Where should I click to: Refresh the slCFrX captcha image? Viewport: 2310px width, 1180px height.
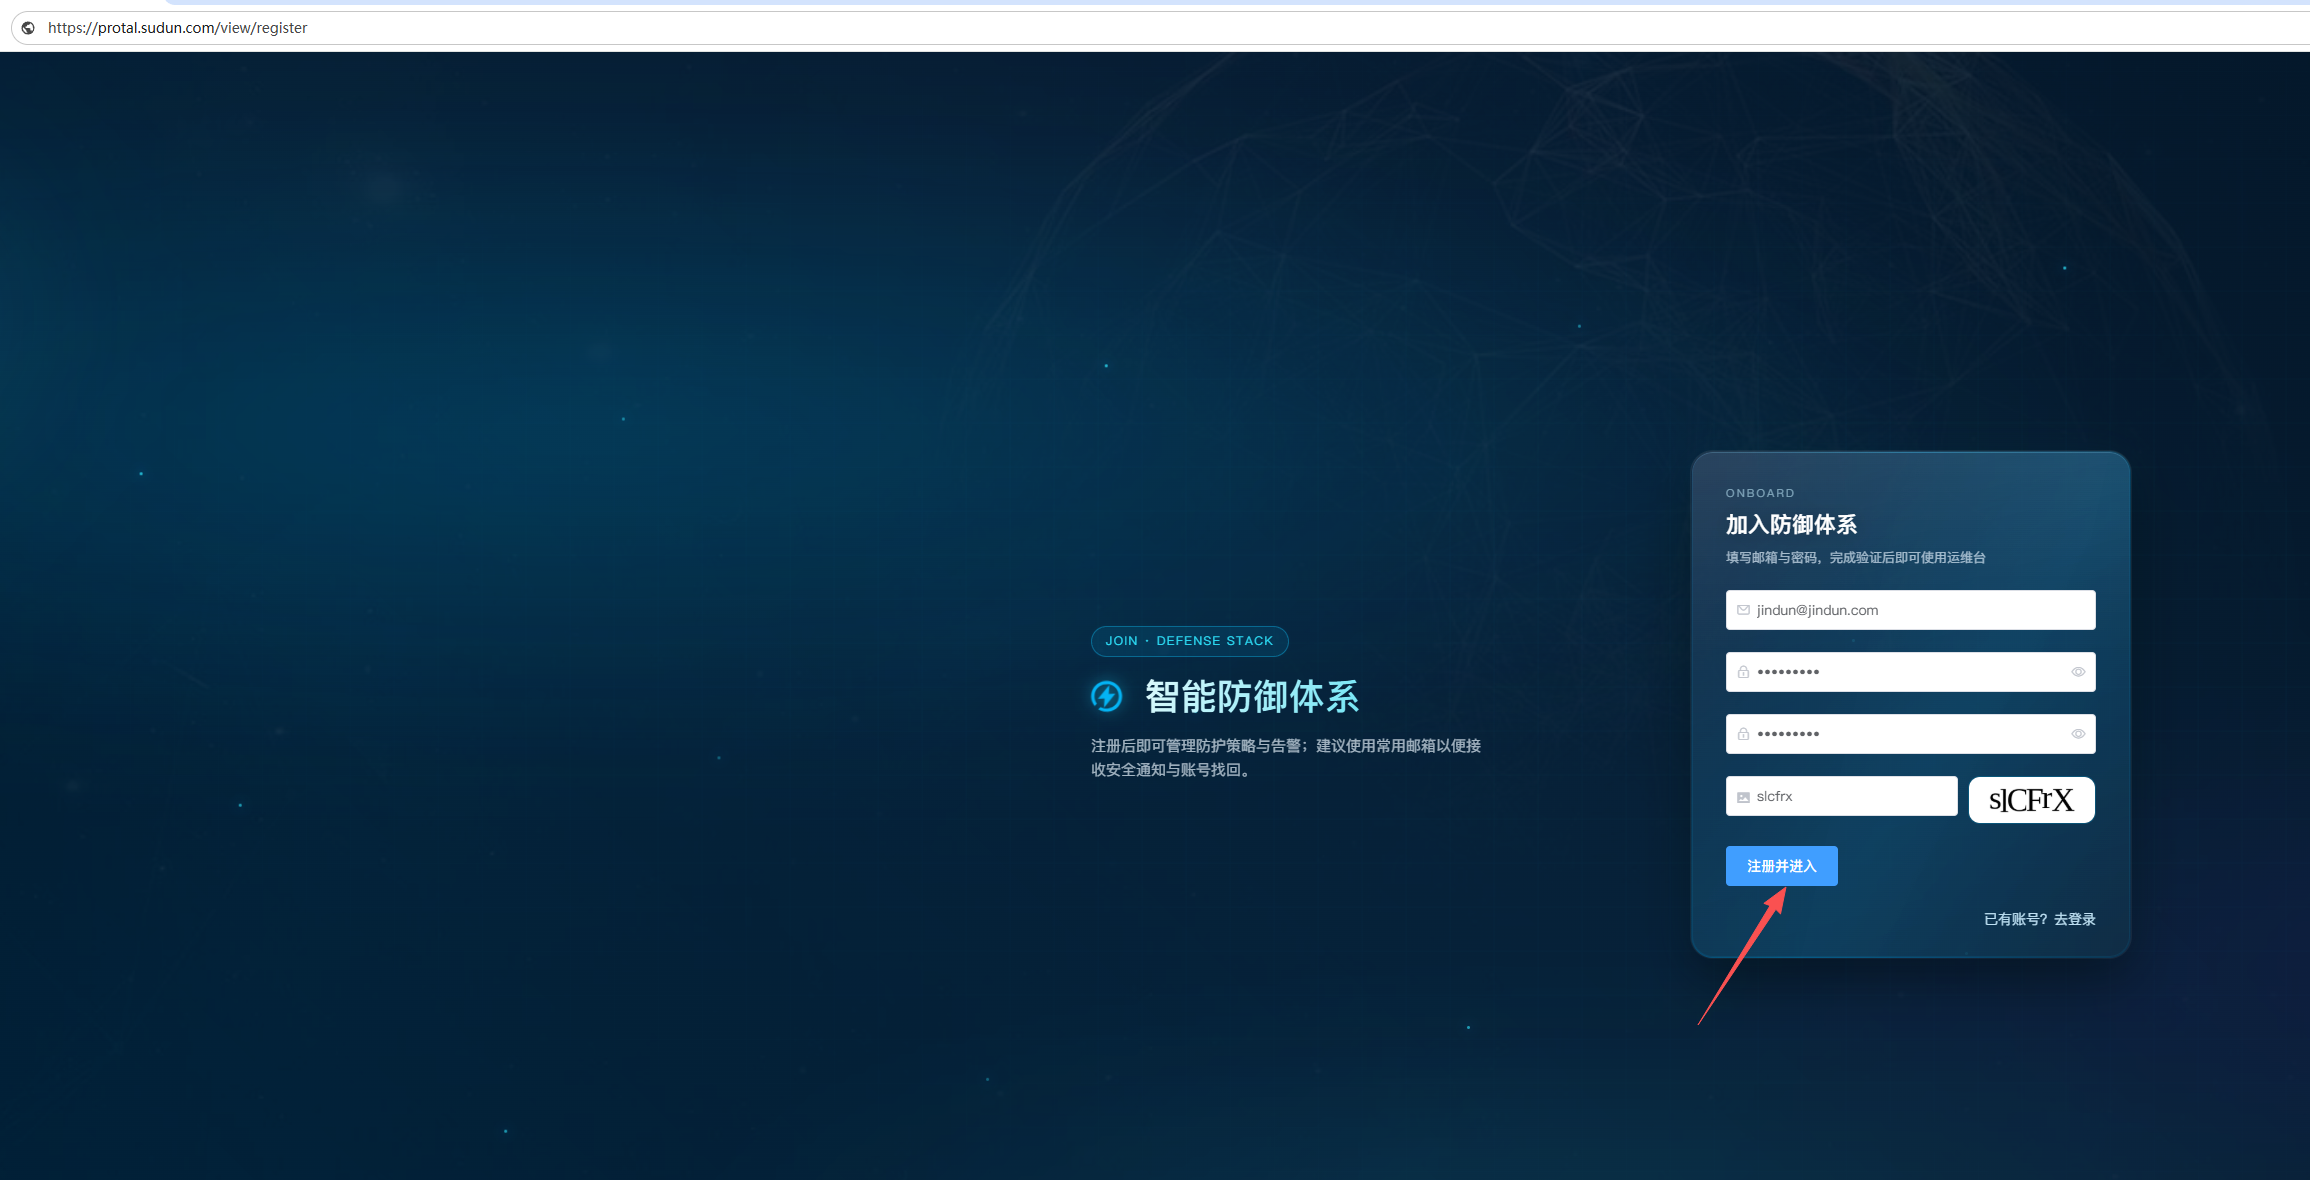2031,800
